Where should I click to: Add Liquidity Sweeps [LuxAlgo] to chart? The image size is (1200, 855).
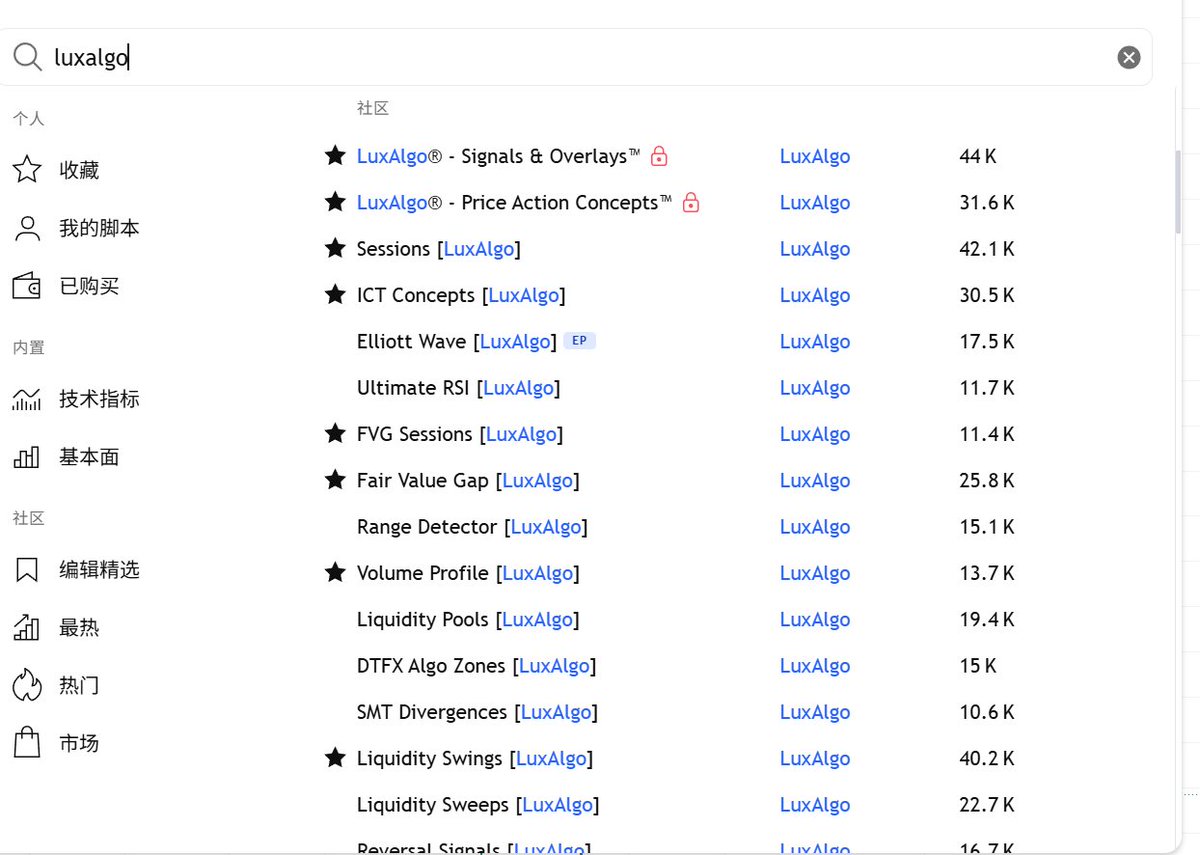(478, 805)
